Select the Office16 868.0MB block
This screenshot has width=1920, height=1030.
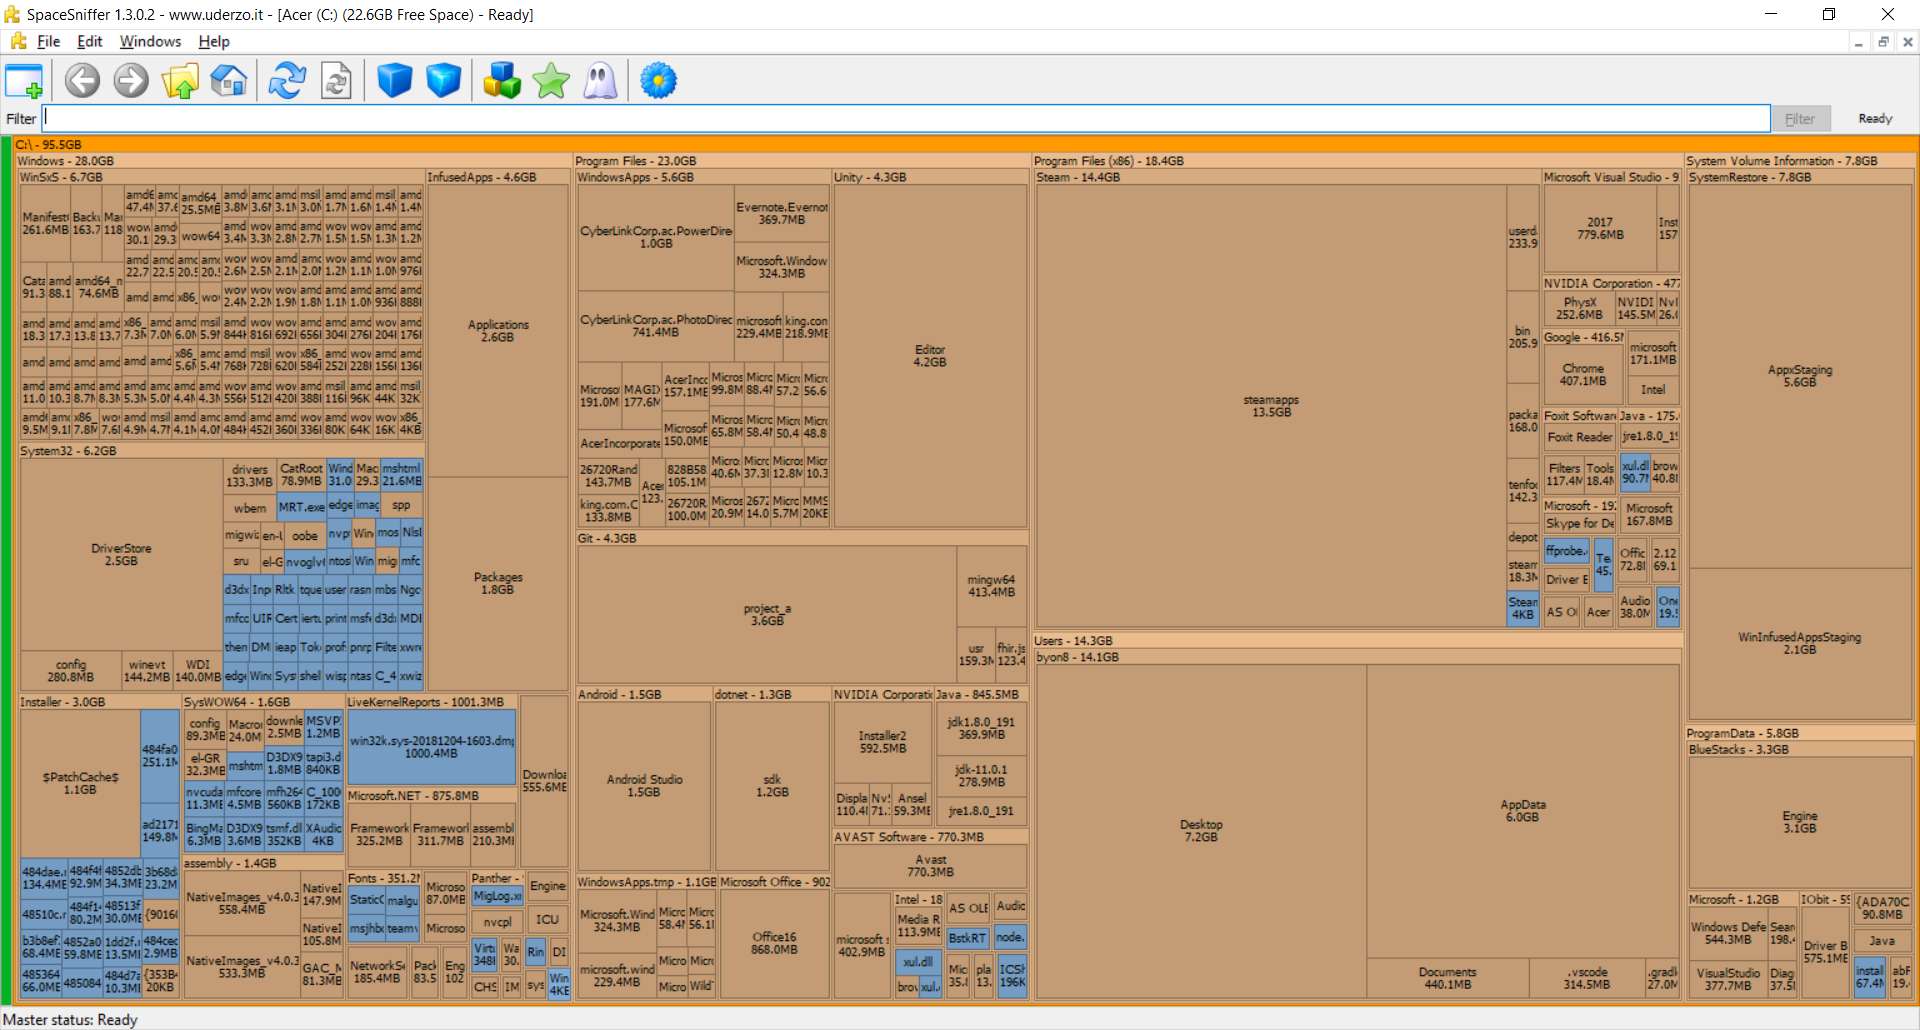coord(774,943)
